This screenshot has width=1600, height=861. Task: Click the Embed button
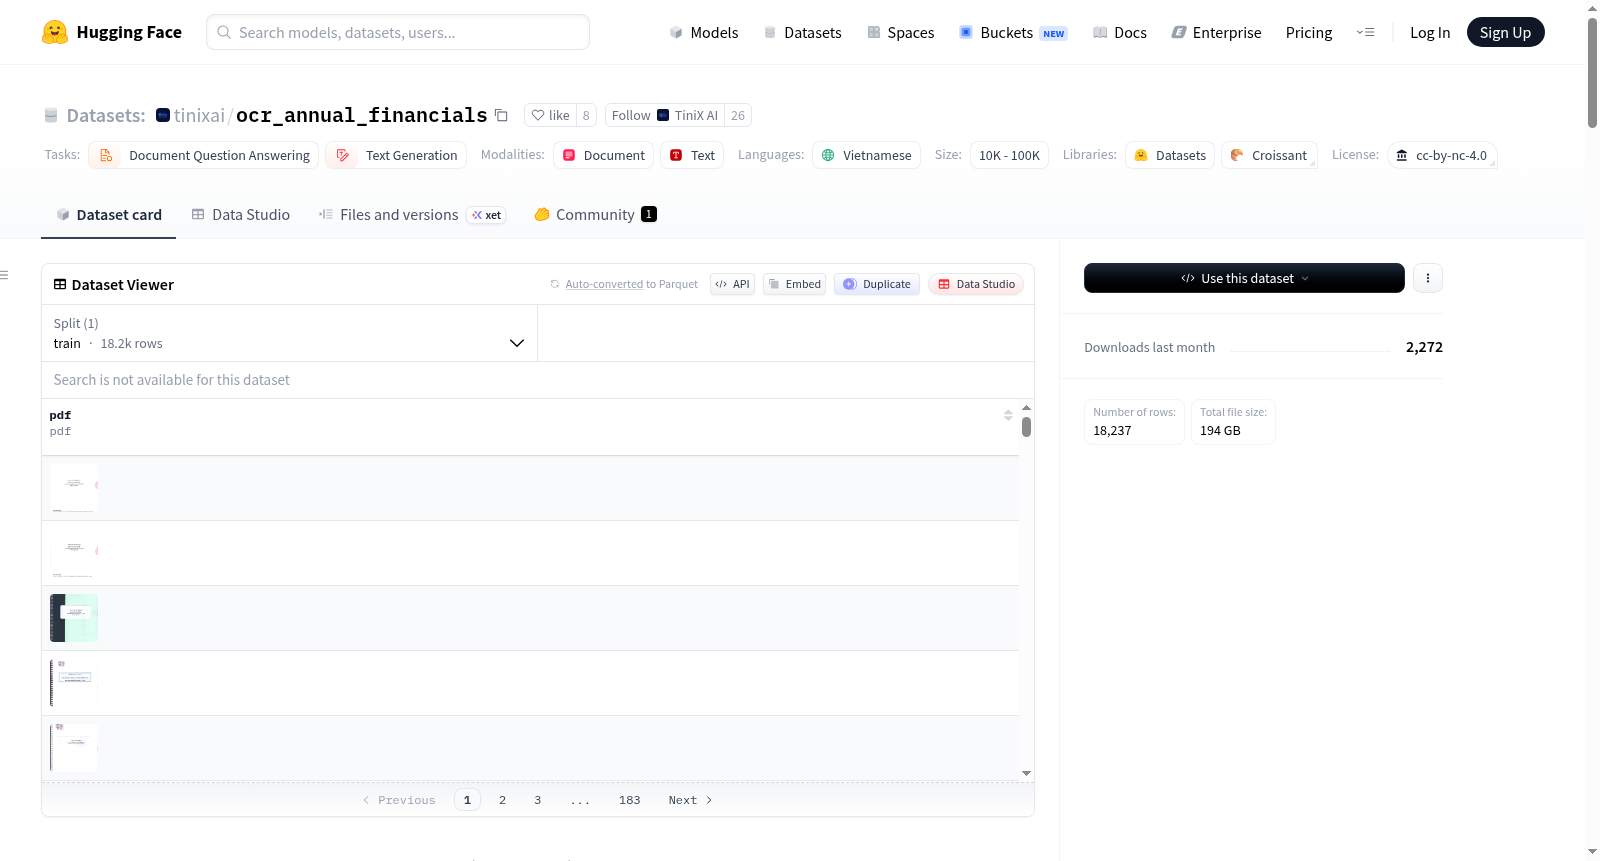(795, 284)
